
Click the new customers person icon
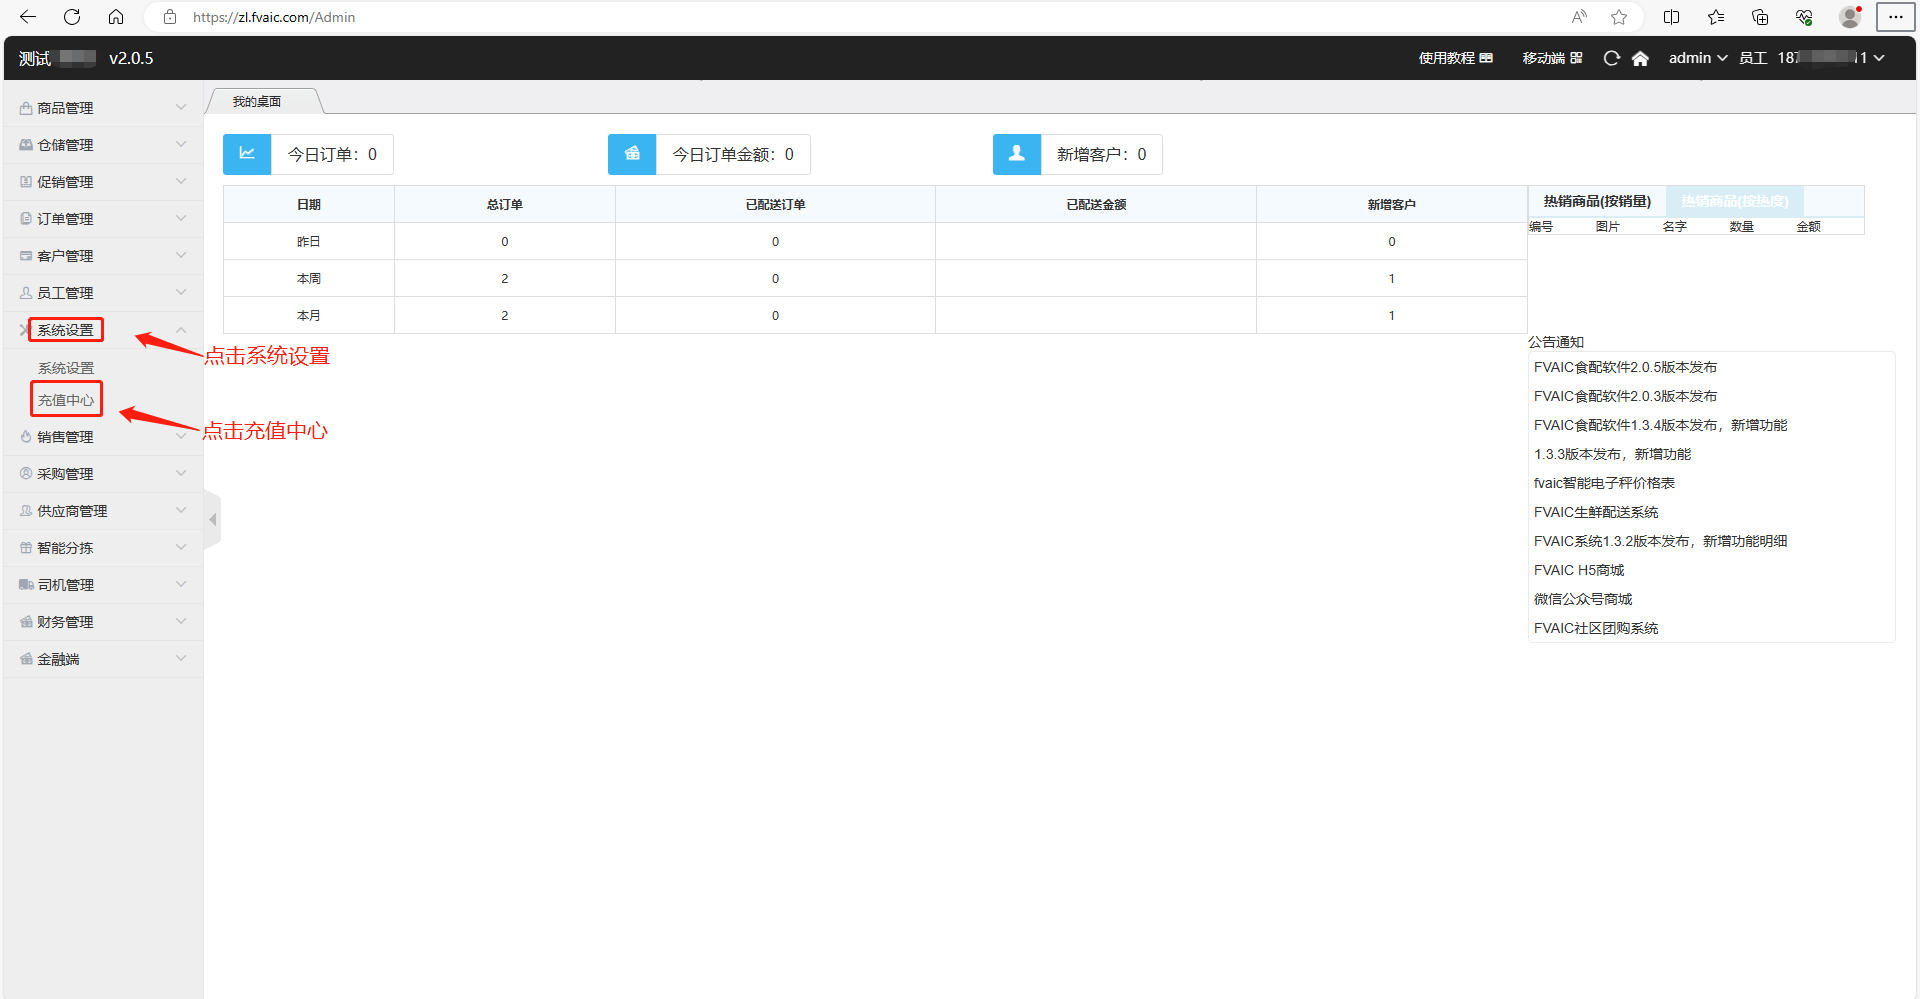pos(1017,154)
